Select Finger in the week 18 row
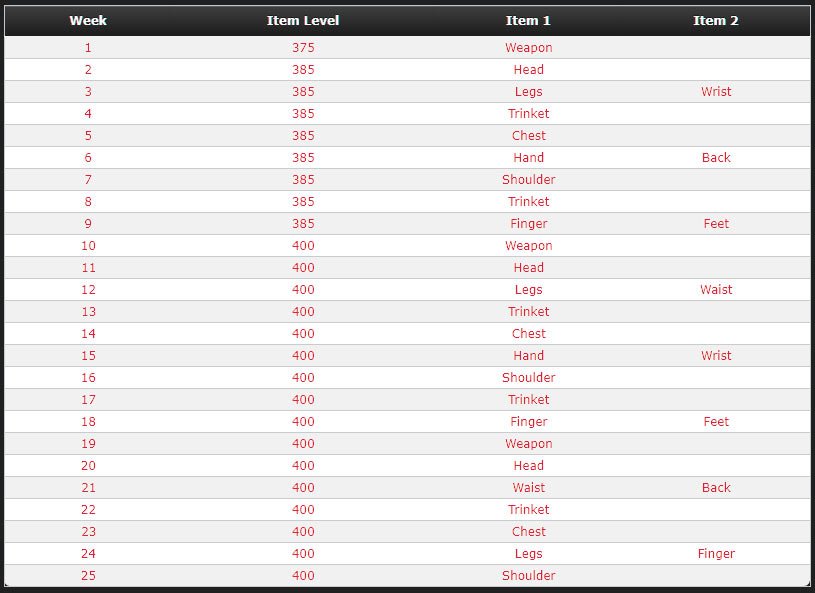This screenshot has height=593, width=815. [x=529, y=422]
